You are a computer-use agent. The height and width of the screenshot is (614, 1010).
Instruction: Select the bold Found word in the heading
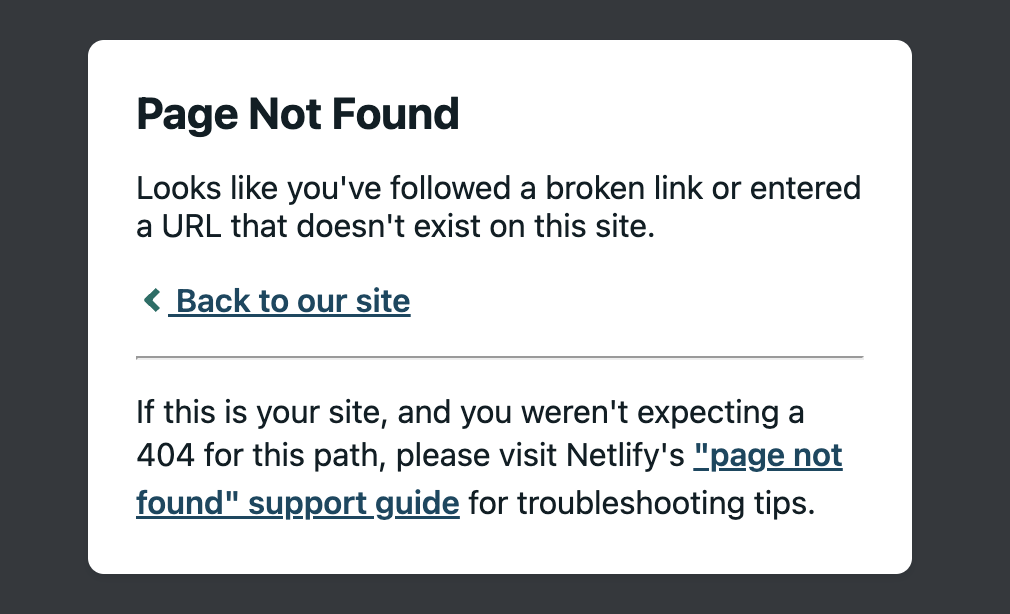(404, 113)
